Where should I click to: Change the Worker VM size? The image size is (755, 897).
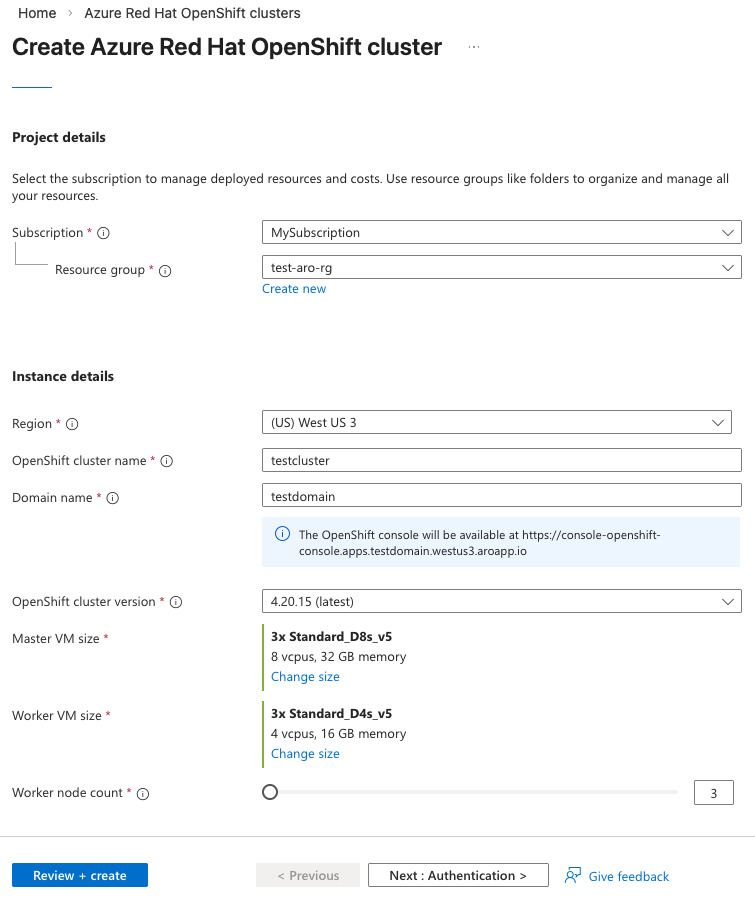(x=305, y=754)
